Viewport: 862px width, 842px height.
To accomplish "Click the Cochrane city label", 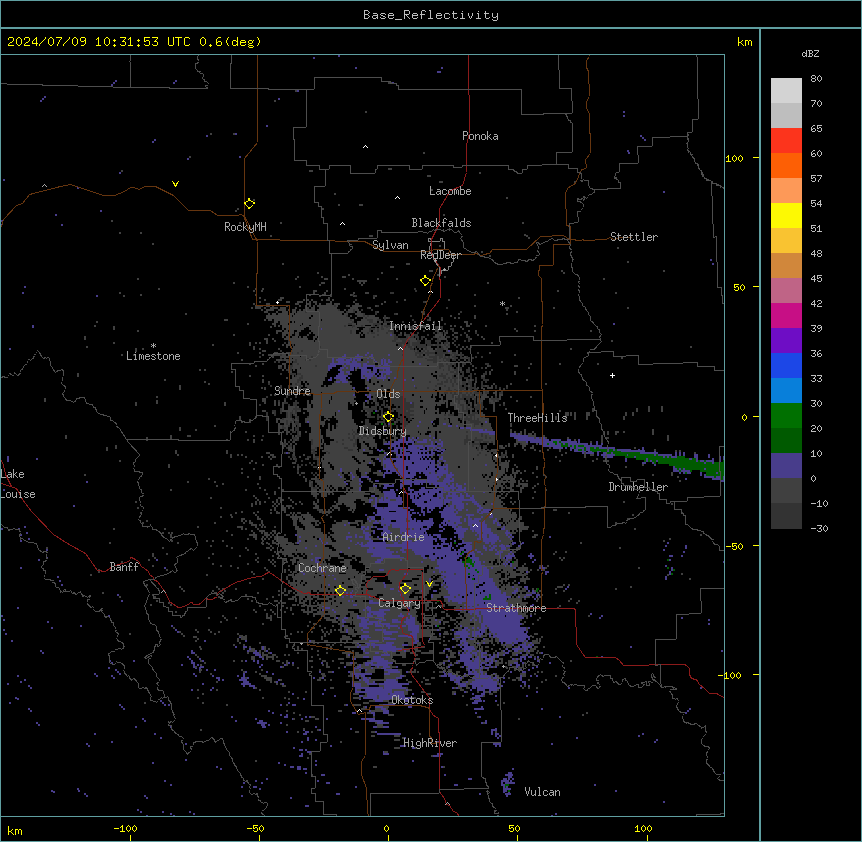I will [322, 568].
